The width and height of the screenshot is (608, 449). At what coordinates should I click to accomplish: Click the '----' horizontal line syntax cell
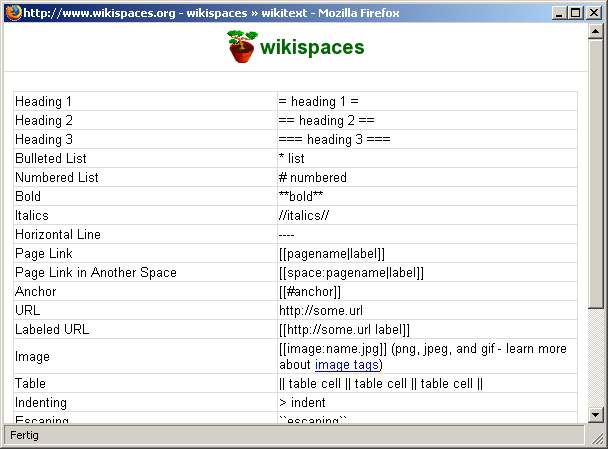pyautogui.click(x=427, y=235)
